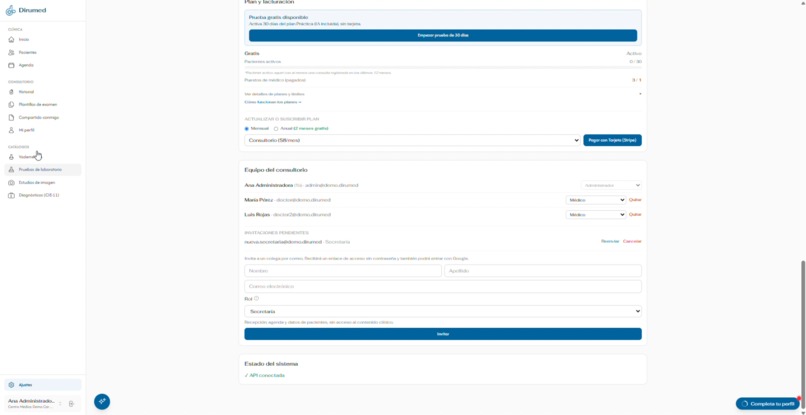Click the personnel icon under Consultorio
The height and width of the screenshot is (415, 806).
[x=11, y=92]
